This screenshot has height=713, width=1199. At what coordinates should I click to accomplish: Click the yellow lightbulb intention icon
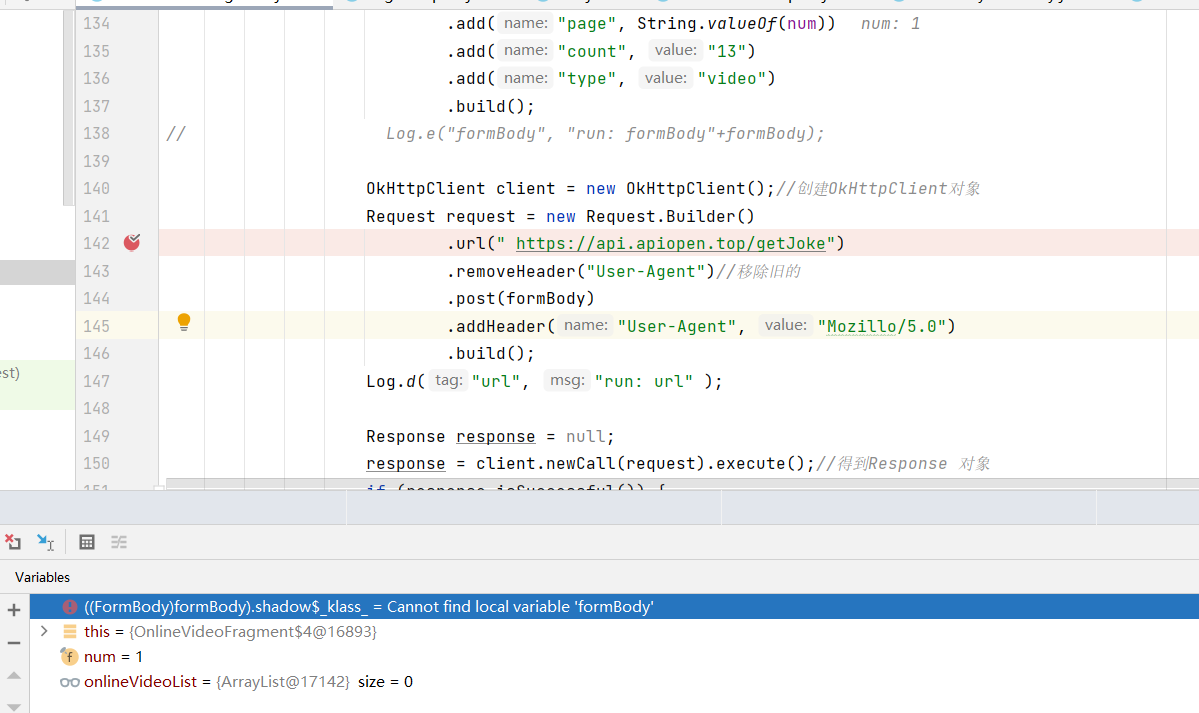coord(184,322)
